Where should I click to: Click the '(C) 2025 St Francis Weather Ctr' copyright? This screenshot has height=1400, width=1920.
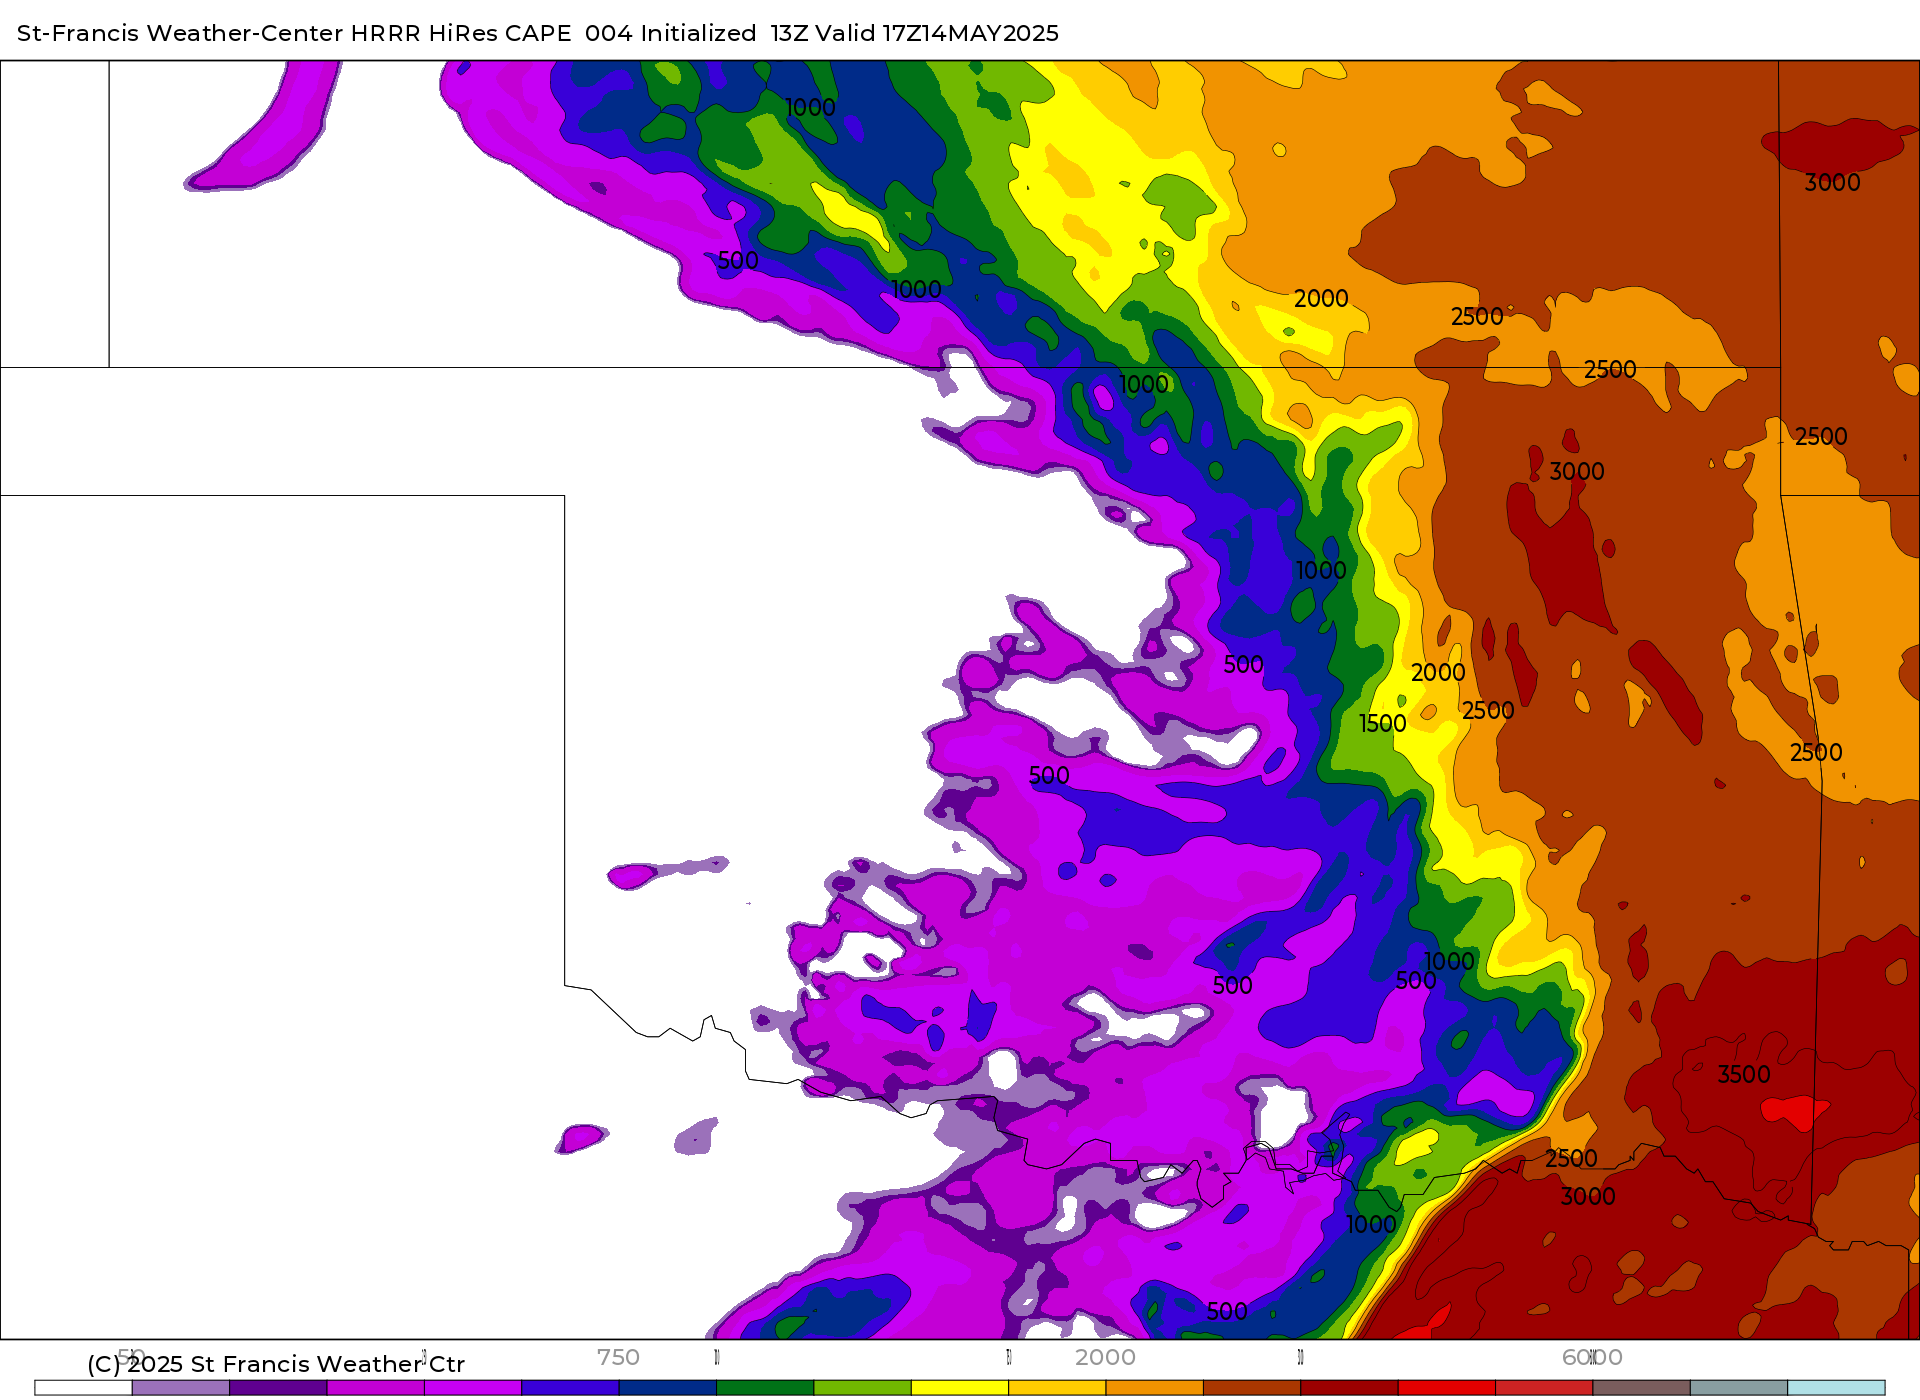[276, 1364]
